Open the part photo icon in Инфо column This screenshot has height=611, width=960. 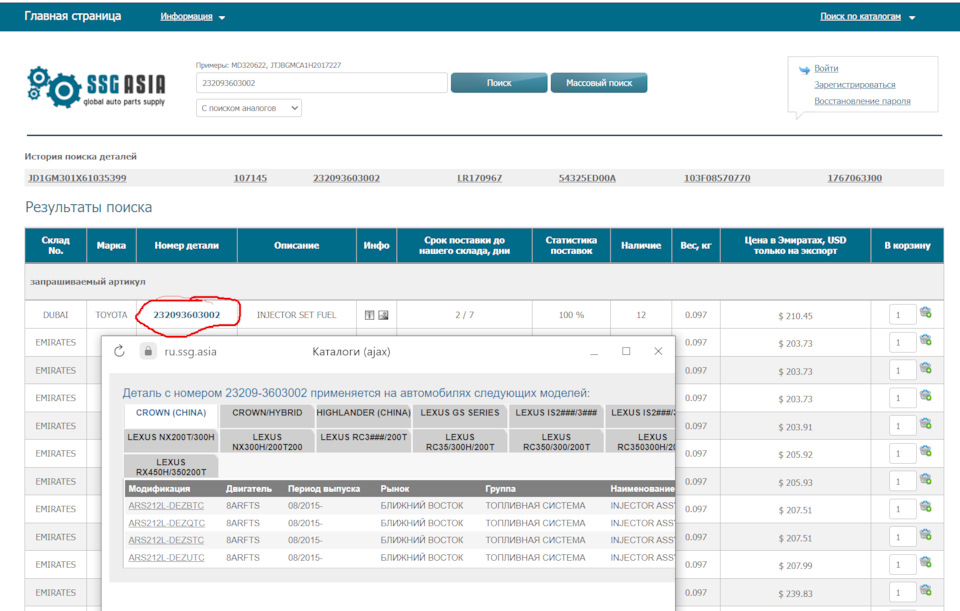(x=383, y=315)
